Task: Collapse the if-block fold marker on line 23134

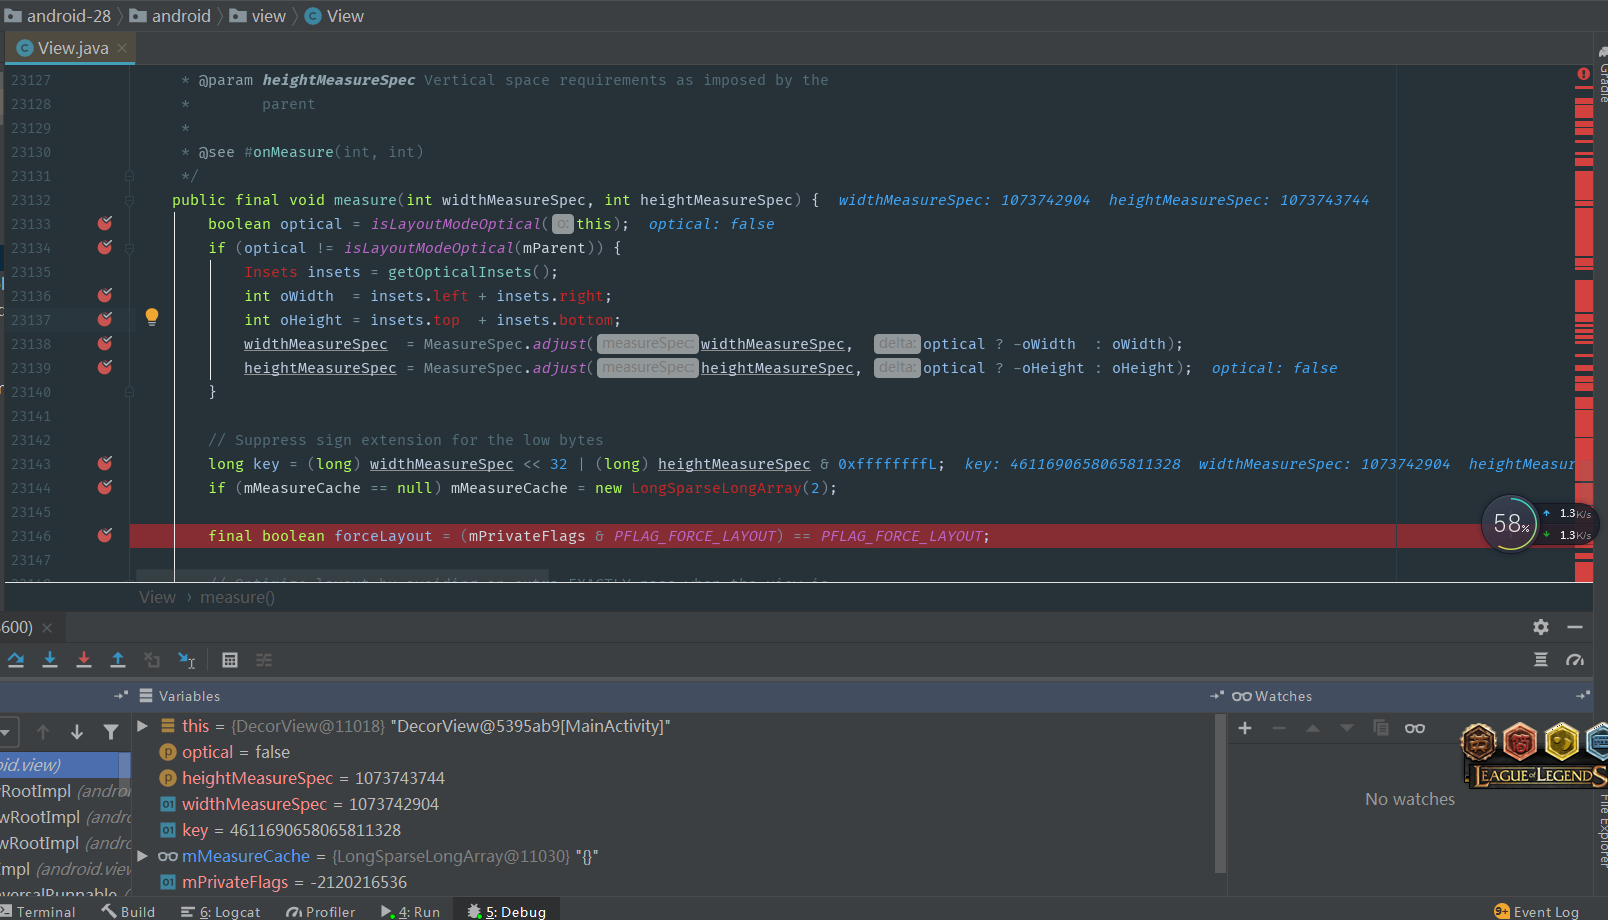Action: tap(129, 248)
